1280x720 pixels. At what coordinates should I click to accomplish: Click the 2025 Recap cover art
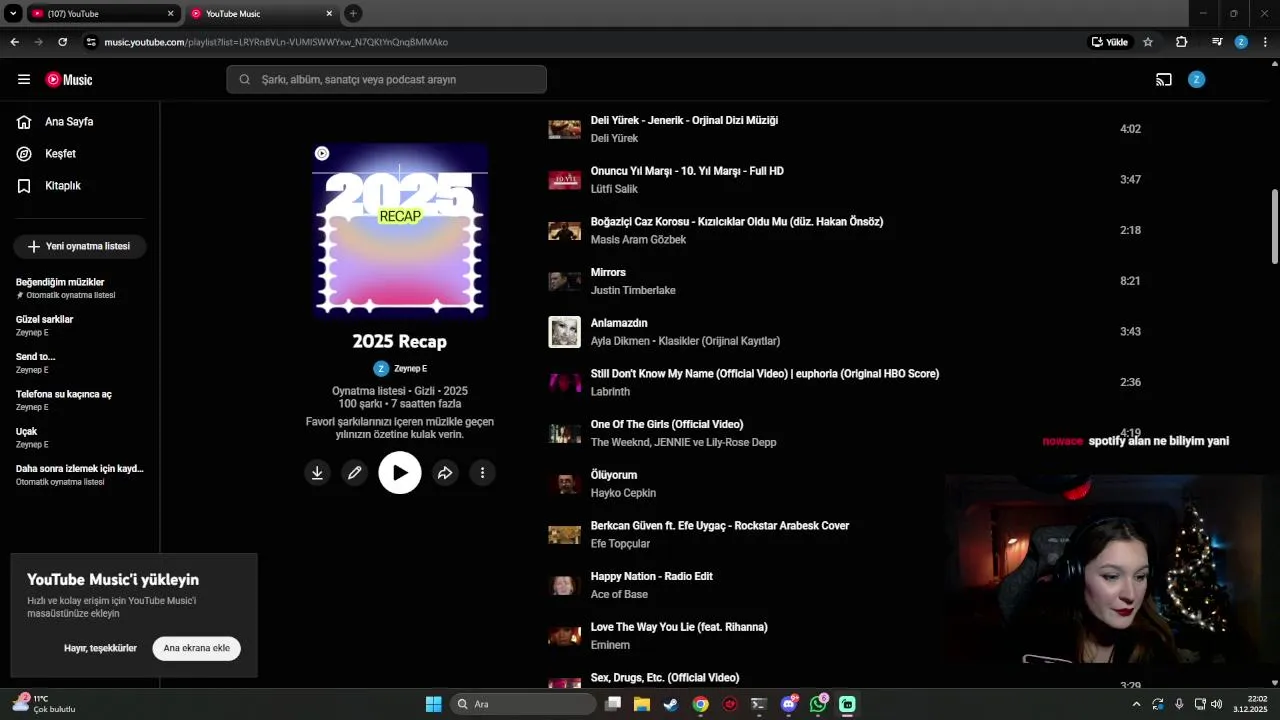tap(400, 230)
